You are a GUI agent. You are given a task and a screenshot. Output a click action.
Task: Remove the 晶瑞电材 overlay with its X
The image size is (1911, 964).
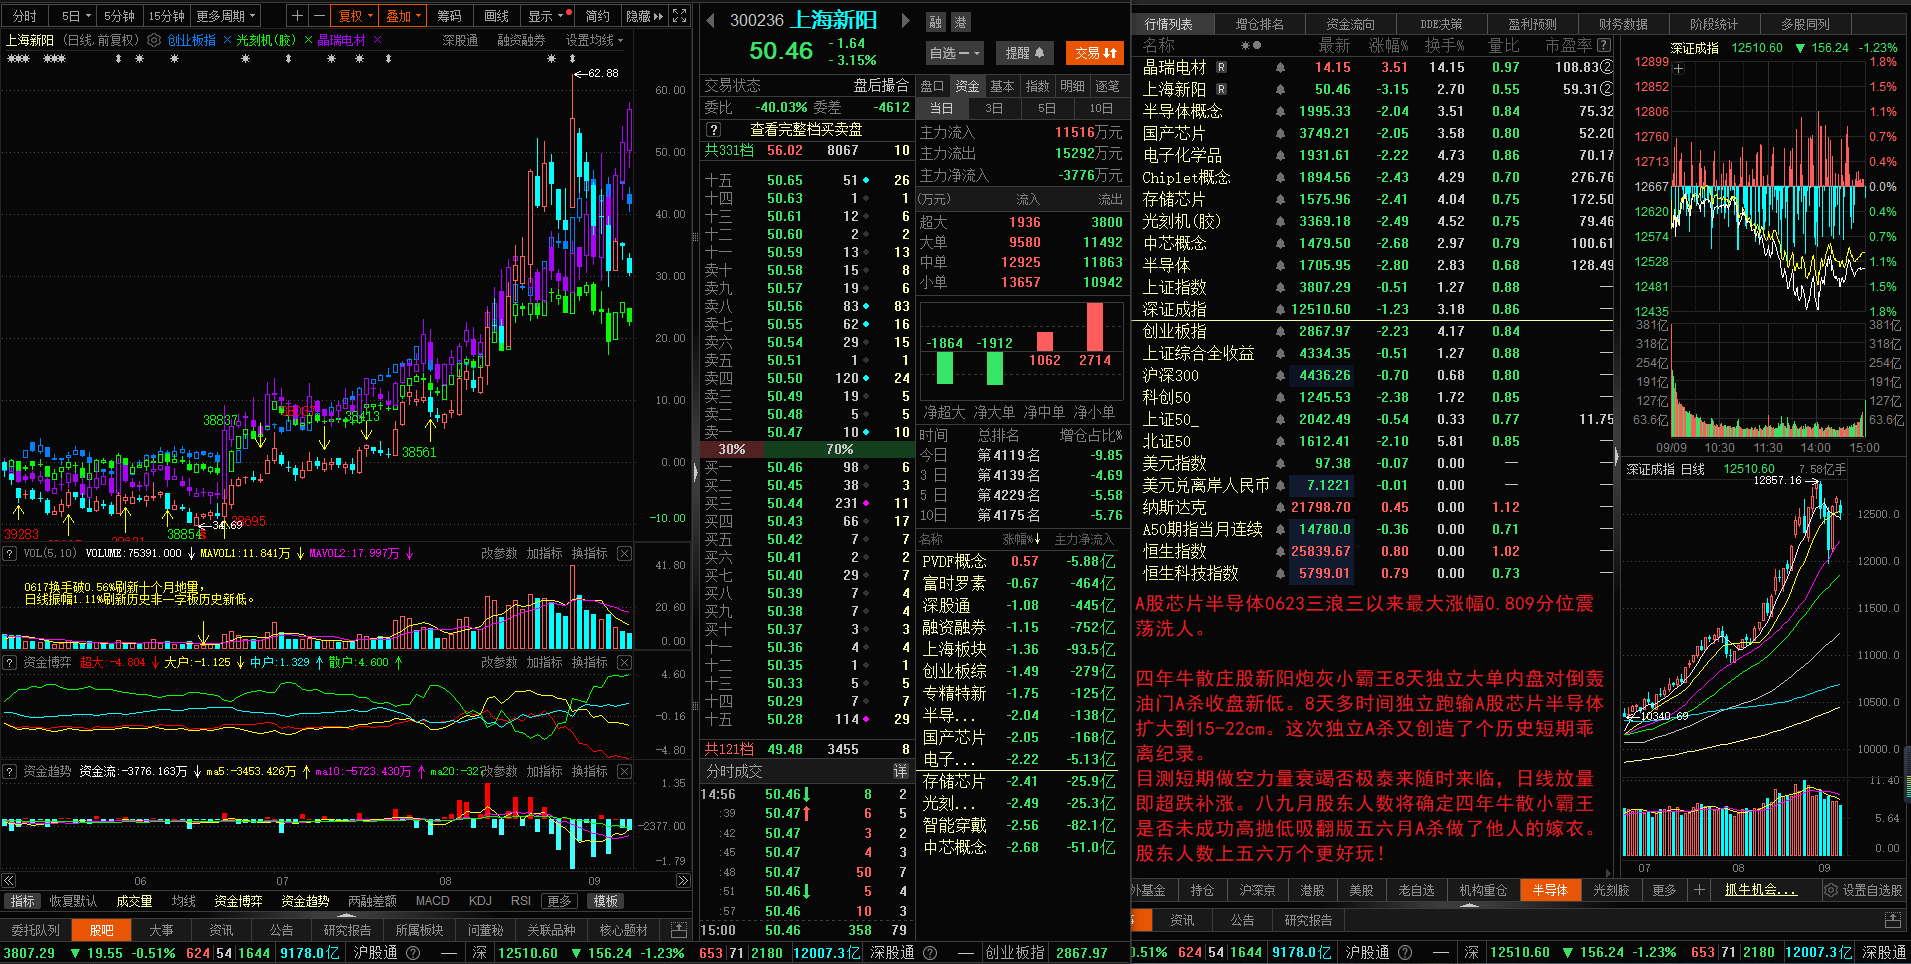coord(377,40)
